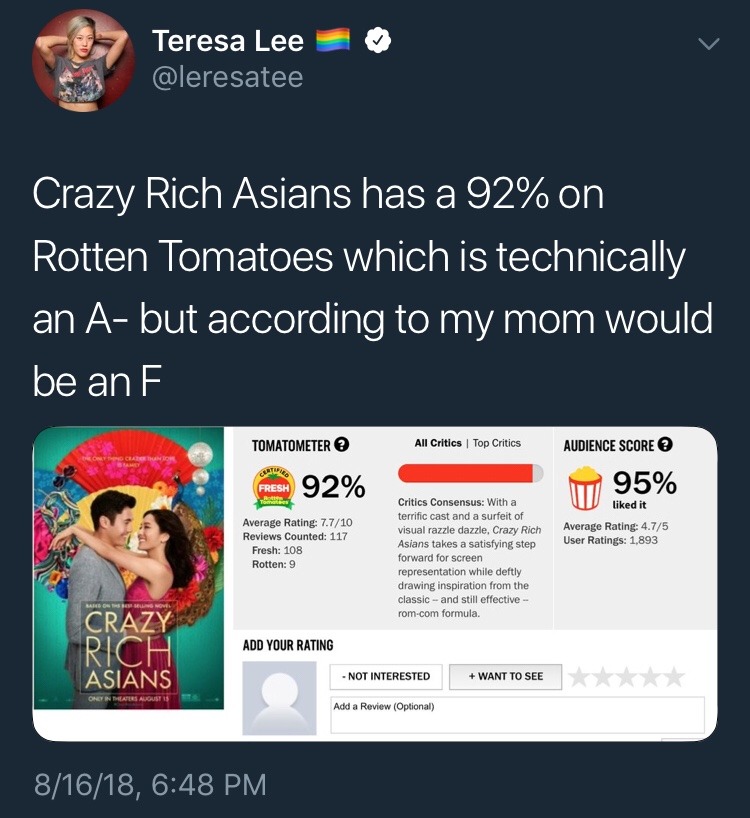
Task: Click the @leresatee handle
Action: (x=227, y=78)
